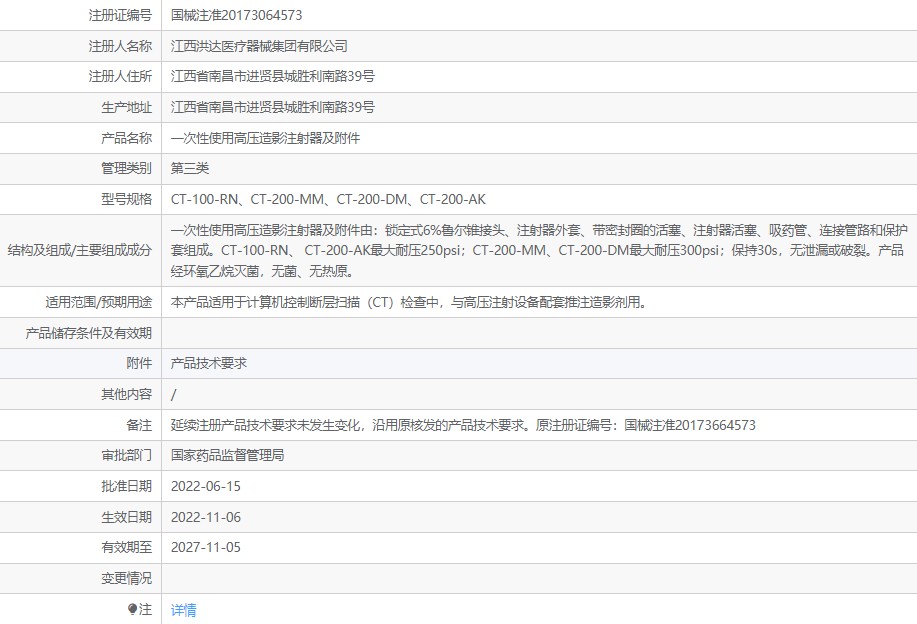Select the slash value in 其他内容 row
The width and height of the screenshot is (917, 624).
coord(173,395)
